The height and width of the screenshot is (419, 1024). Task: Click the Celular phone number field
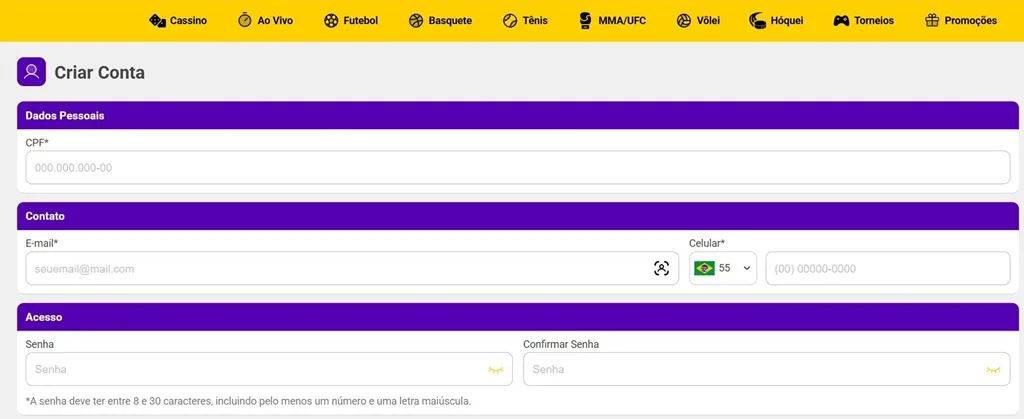[x=887, y=268]
